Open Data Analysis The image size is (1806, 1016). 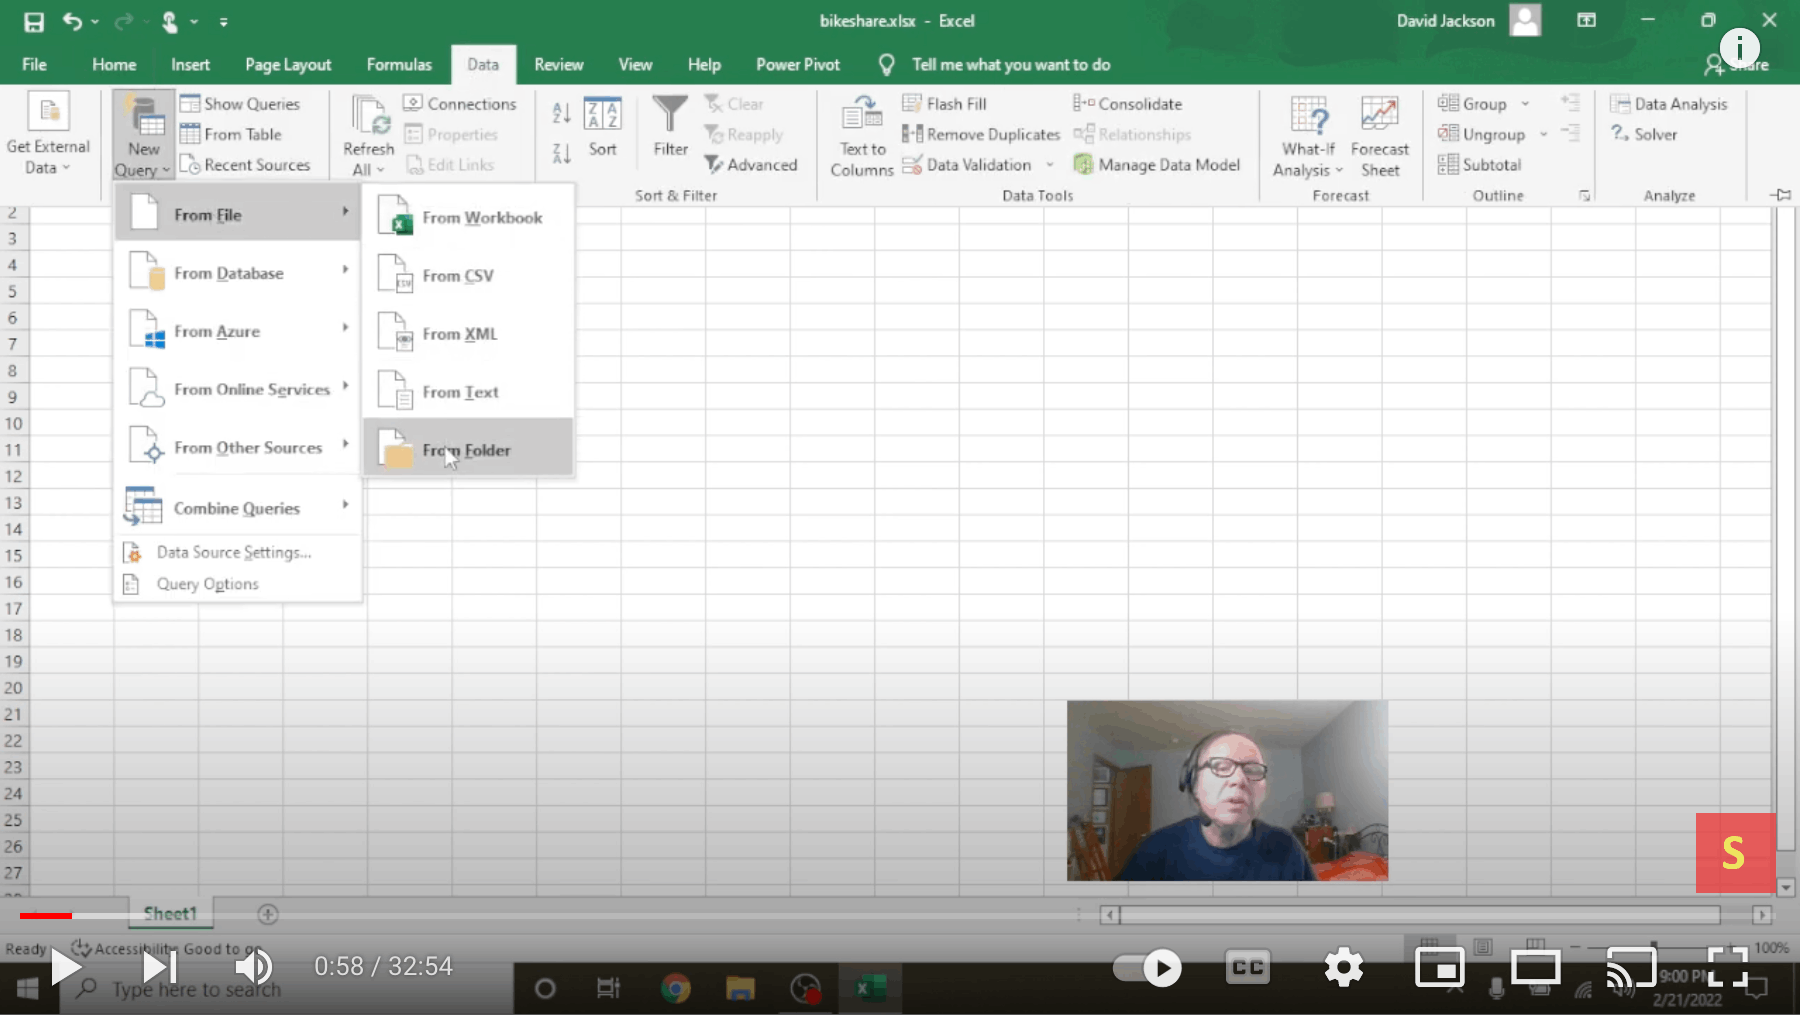click(1669, 104)
